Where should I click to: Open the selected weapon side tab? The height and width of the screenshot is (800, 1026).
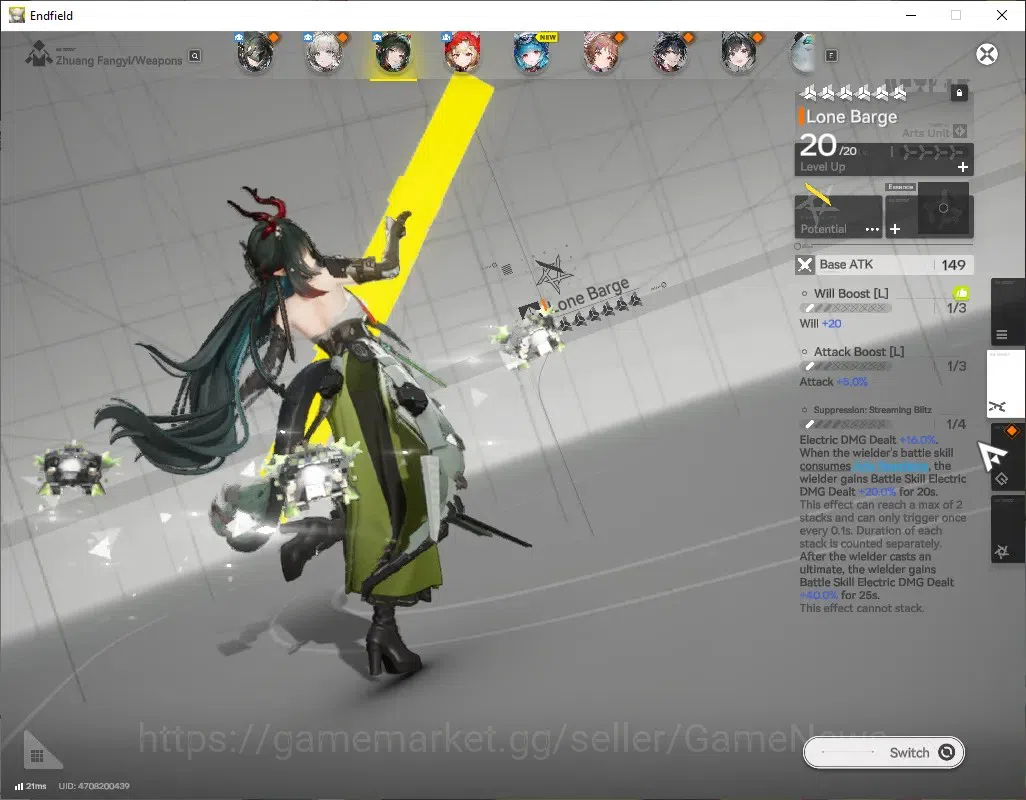click(x=1005, y=384)
